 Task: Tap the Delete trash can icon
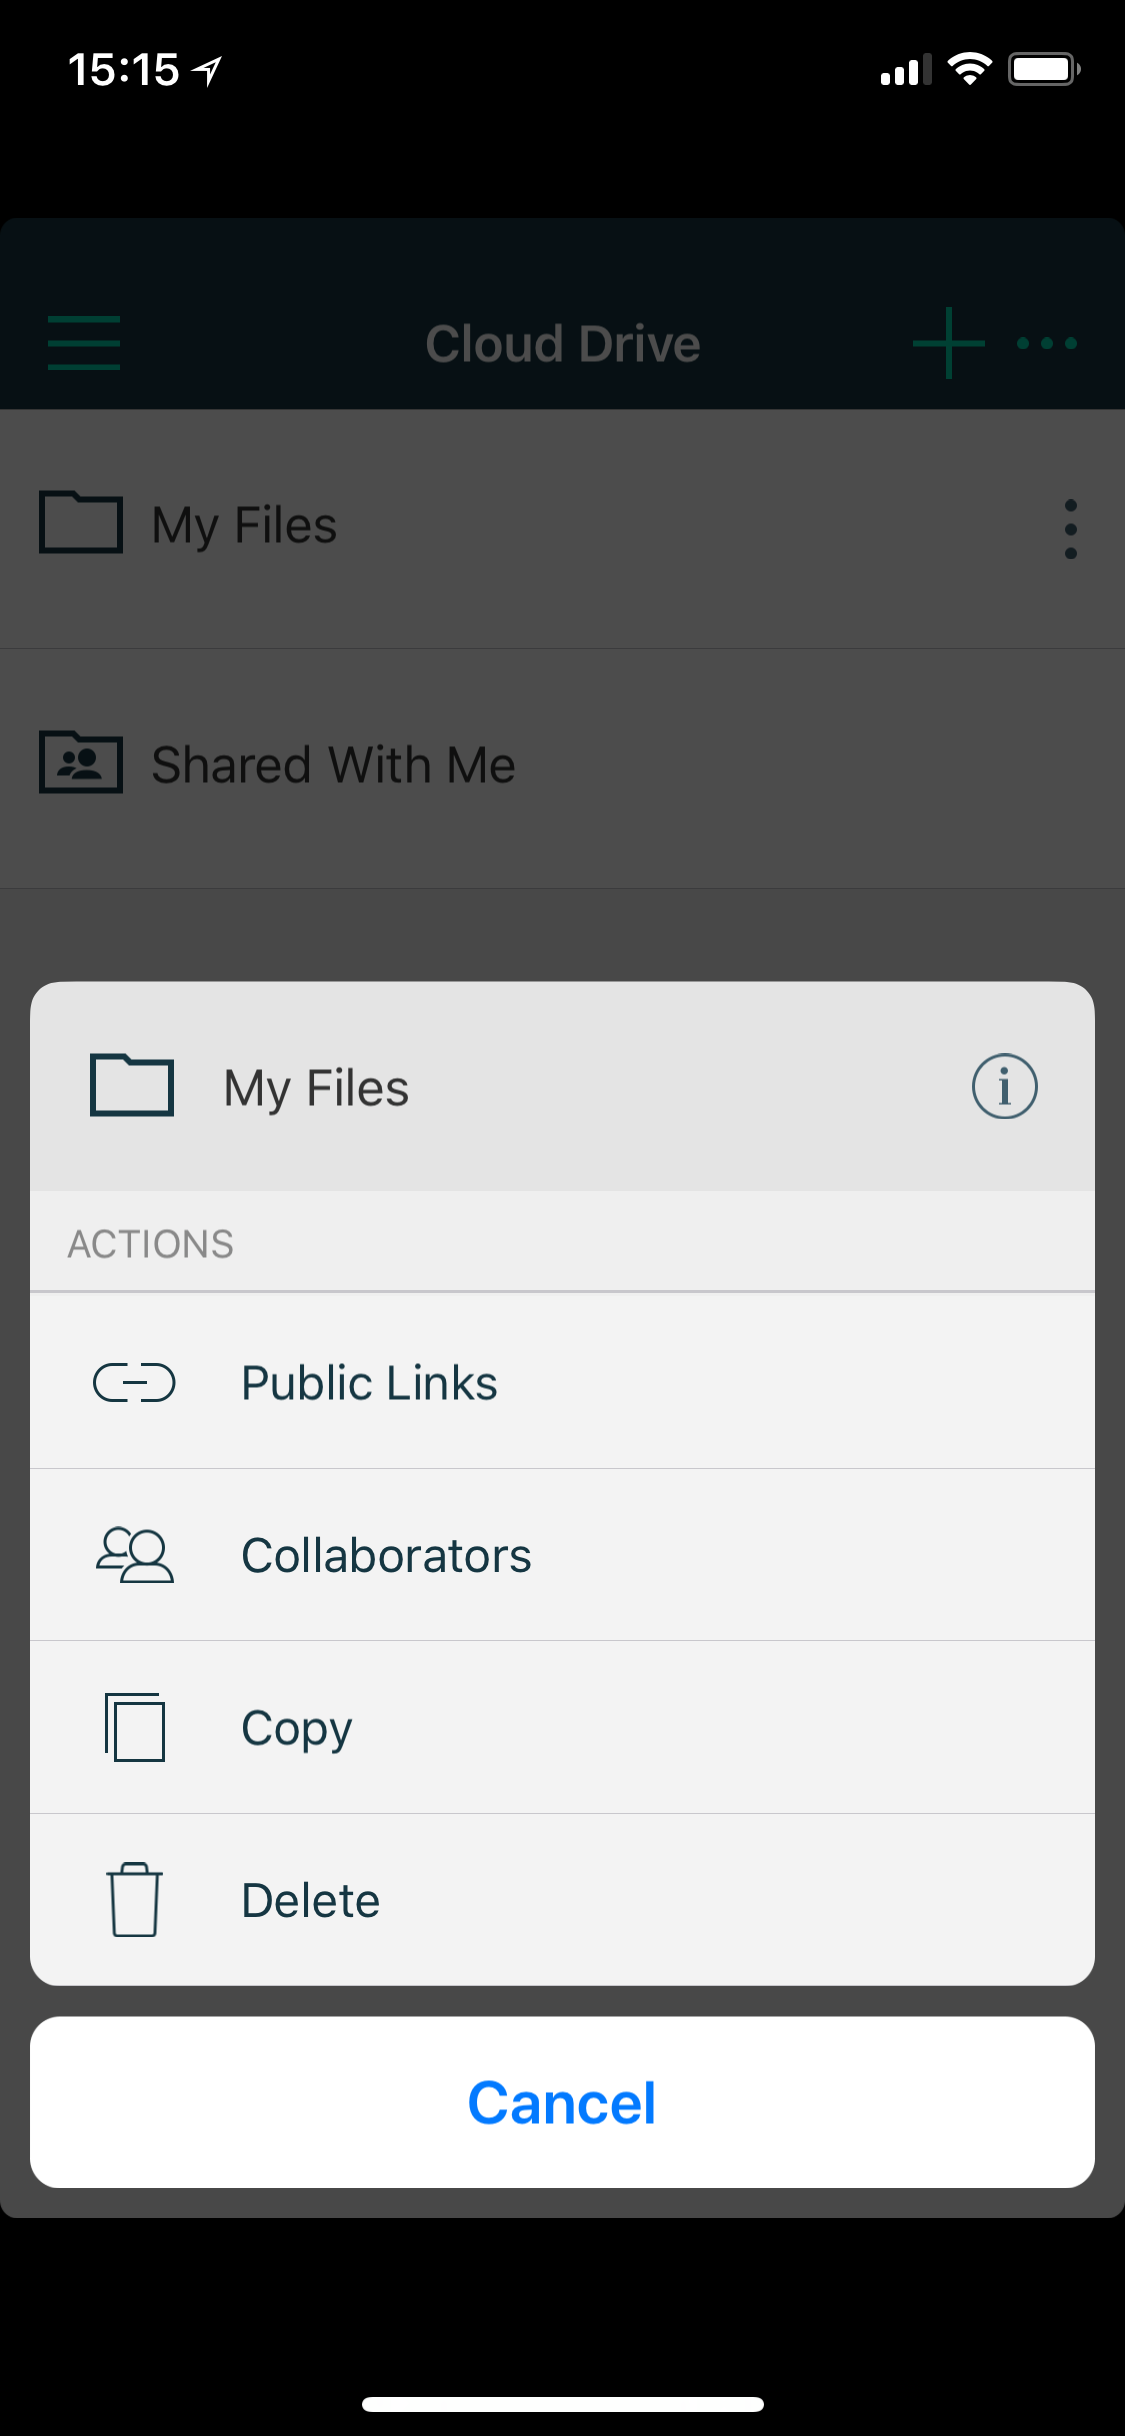pyautogui.click(x=134, y=1900)
